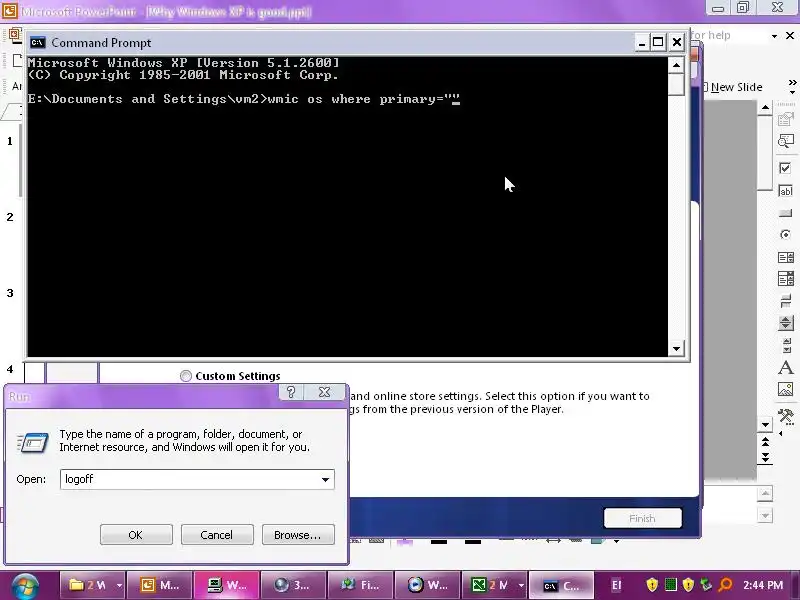Click the Properties icon in Control Toolbox
Viewport: 800px width, 600px height.
click(785, 120)
